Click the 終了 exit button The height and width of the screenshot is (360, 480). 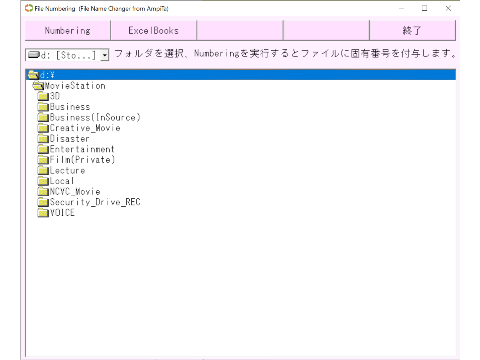click(x=412, y=30)
